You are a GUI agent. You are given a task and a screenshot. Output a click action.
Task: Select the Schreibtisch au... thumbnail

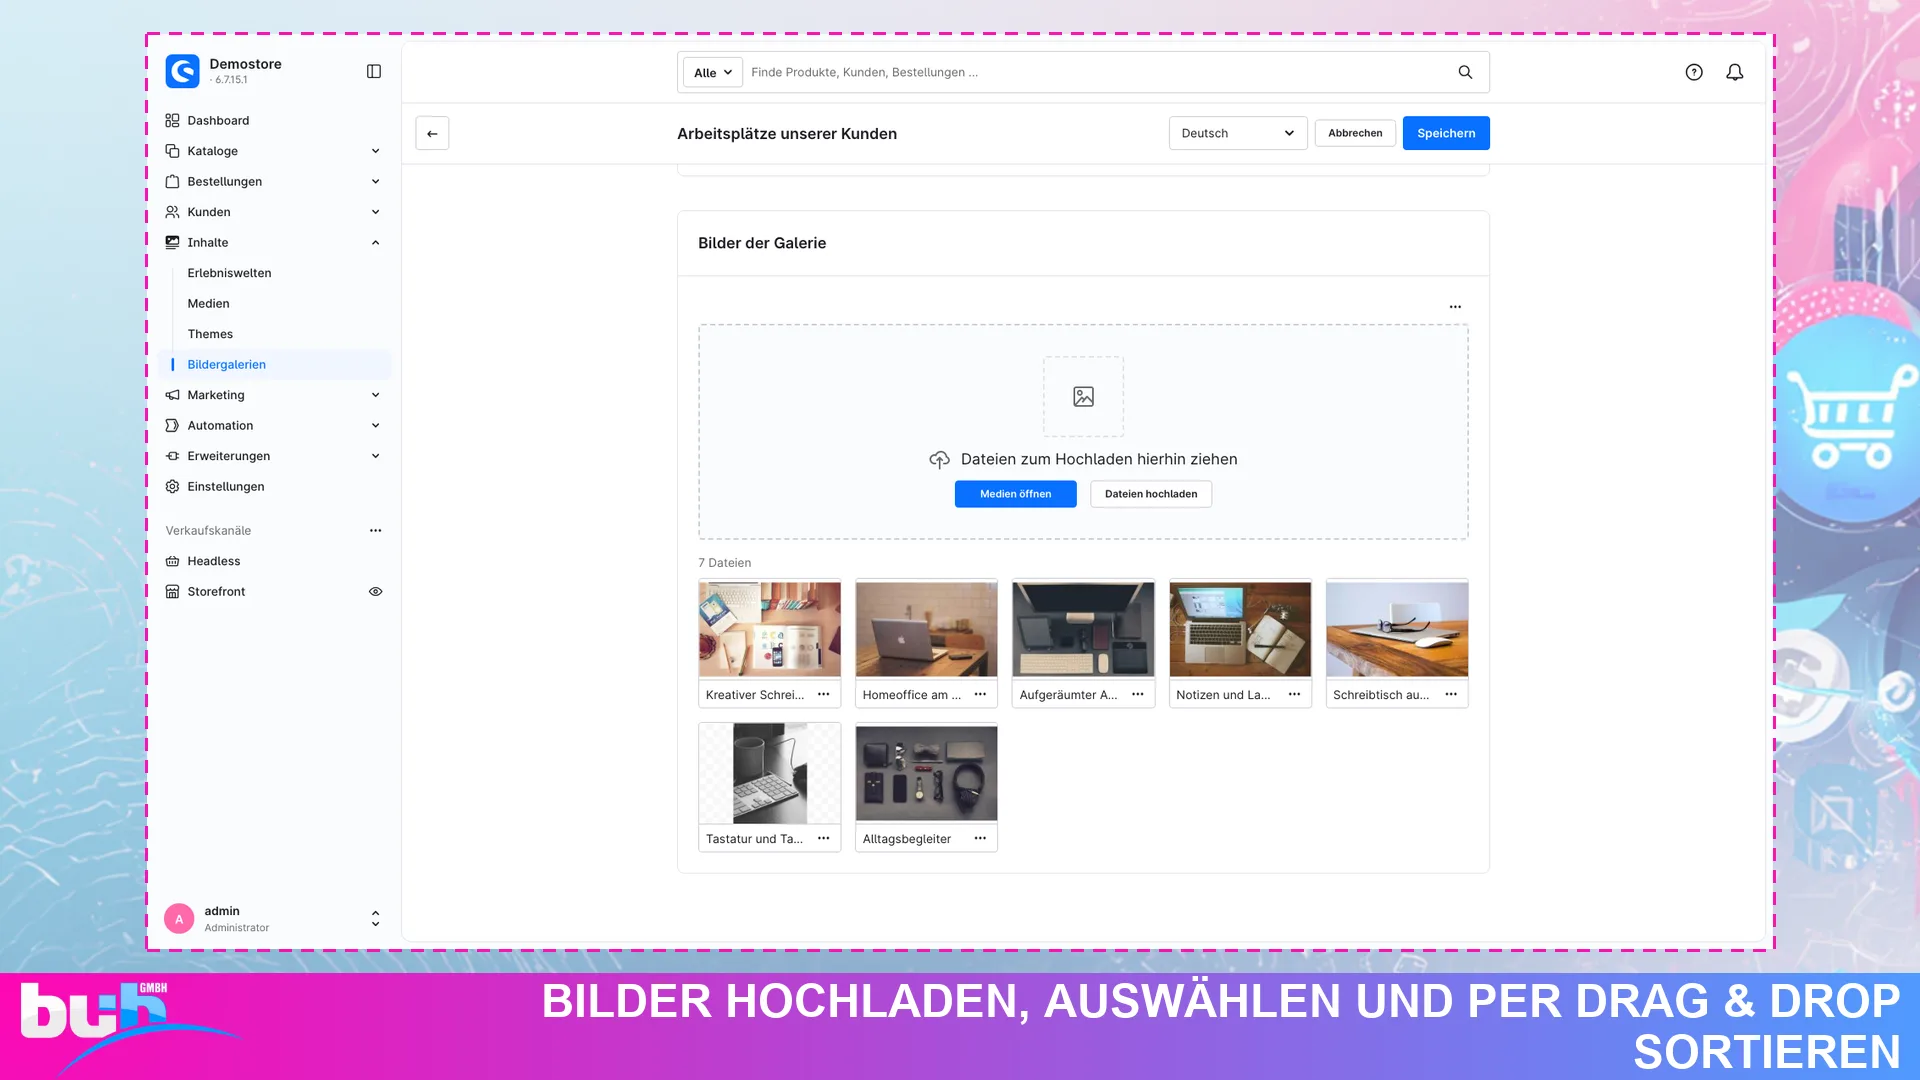1397,629
